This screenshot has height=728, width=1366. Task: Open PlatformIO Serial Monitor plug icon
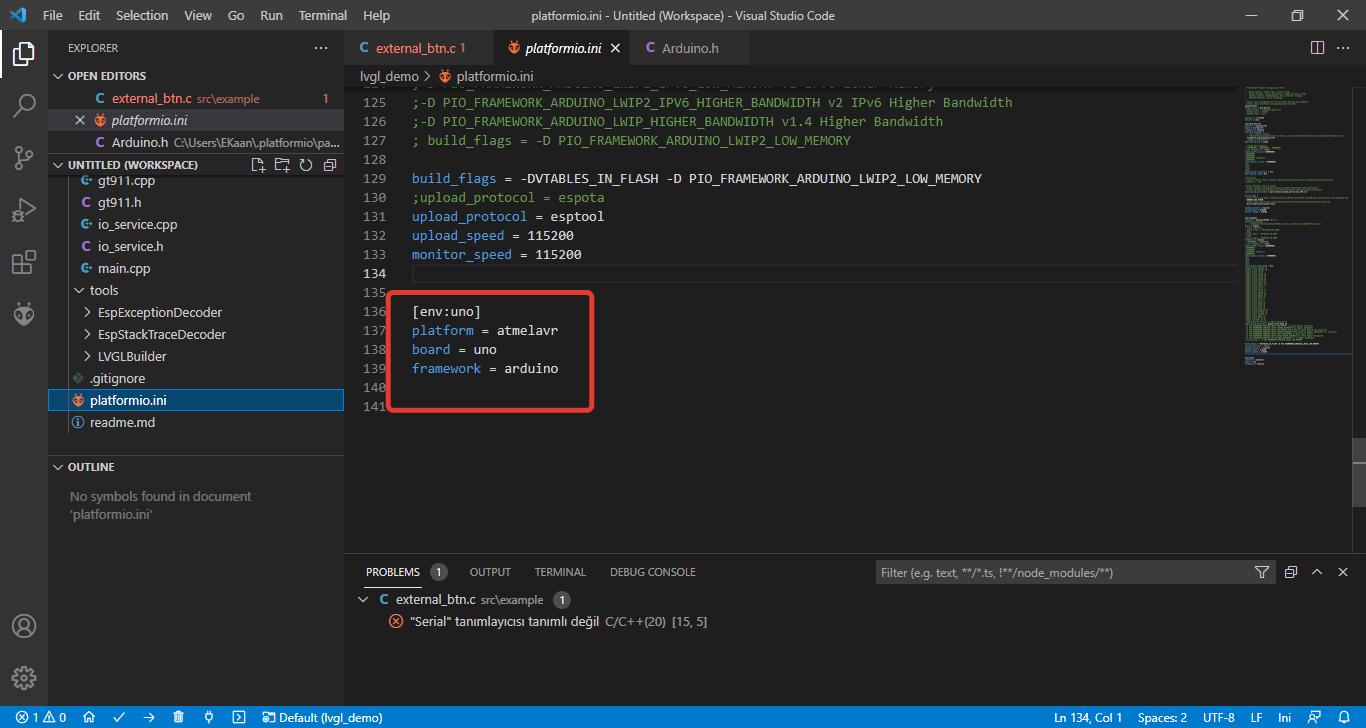coord(209,717)
